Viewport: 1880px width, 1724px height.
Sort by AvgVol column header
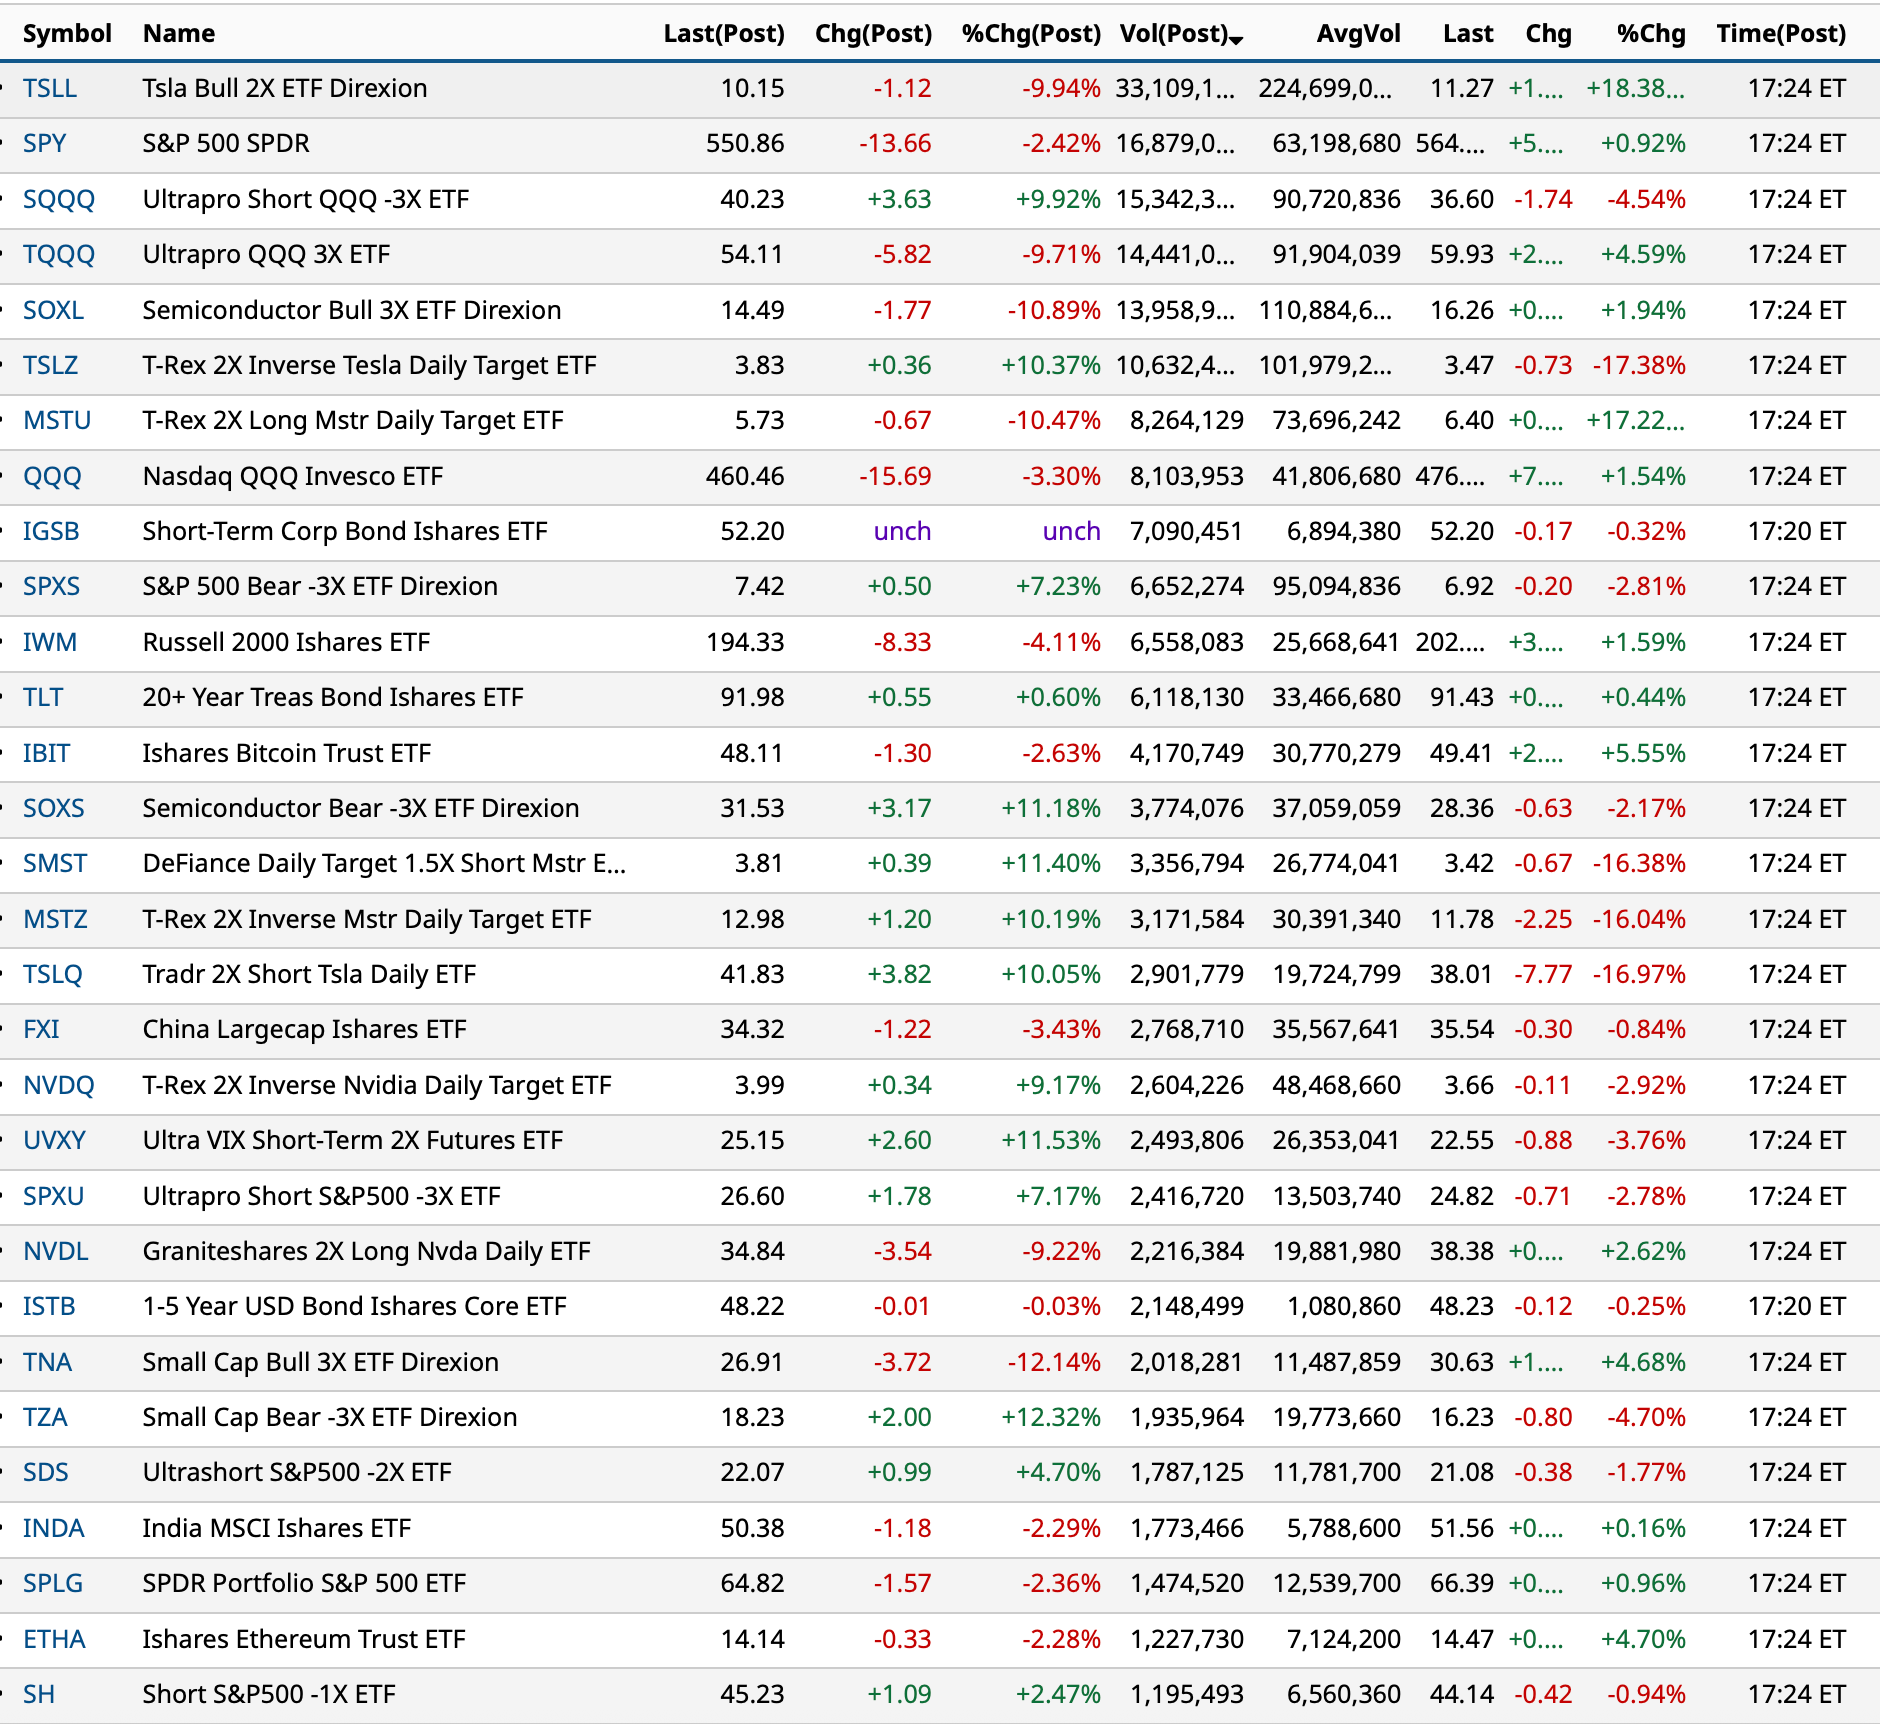pyautogui.click(x=1357, y=34)
